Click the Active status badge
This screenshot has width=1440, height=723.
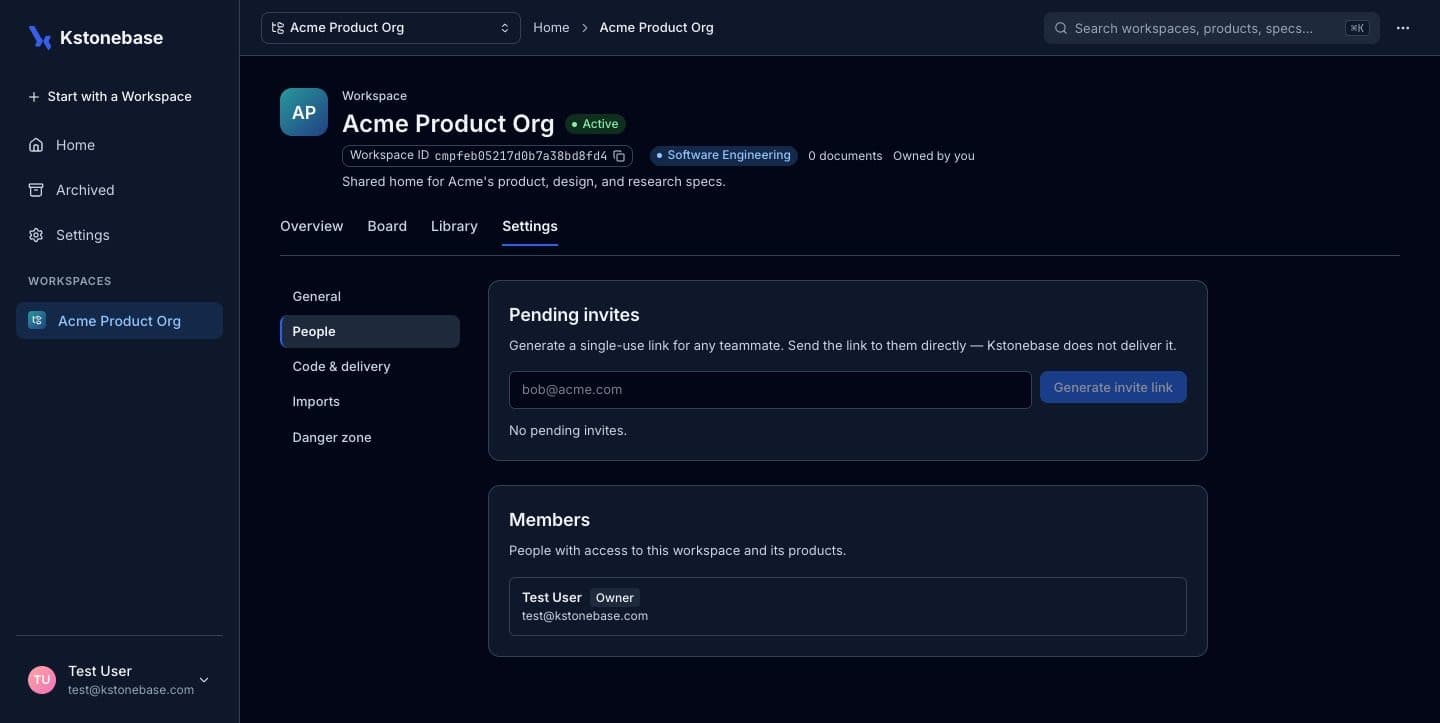pos(595,124)
